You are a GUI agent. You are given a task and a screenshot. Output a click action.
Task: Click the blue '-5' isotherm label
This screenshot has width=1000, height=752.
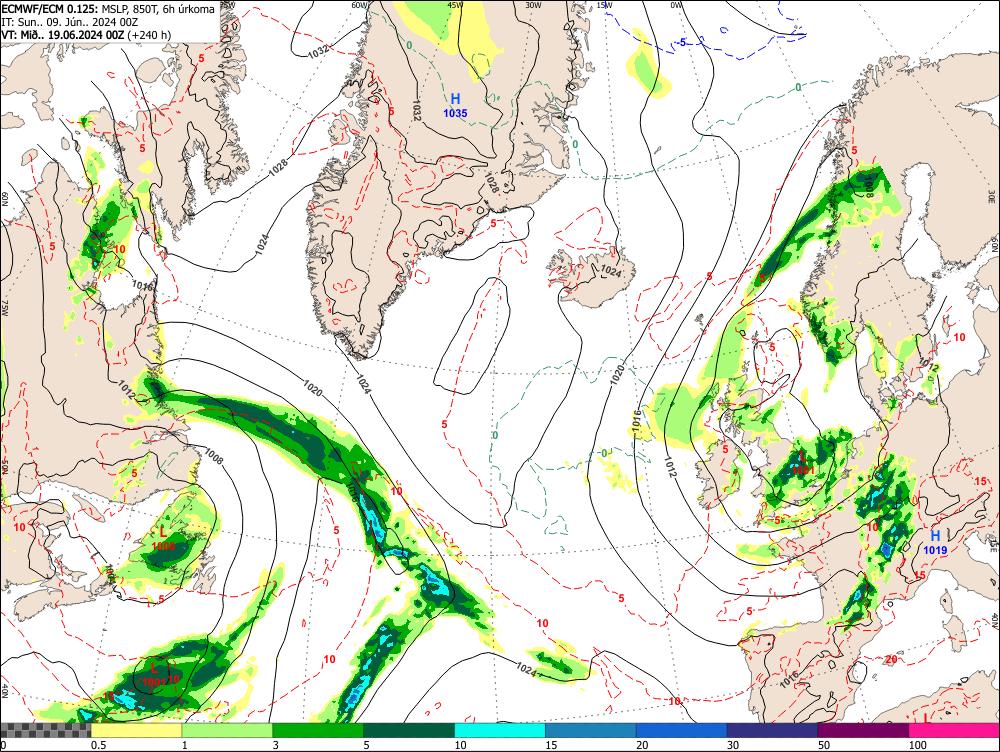(x=681, y=43)
